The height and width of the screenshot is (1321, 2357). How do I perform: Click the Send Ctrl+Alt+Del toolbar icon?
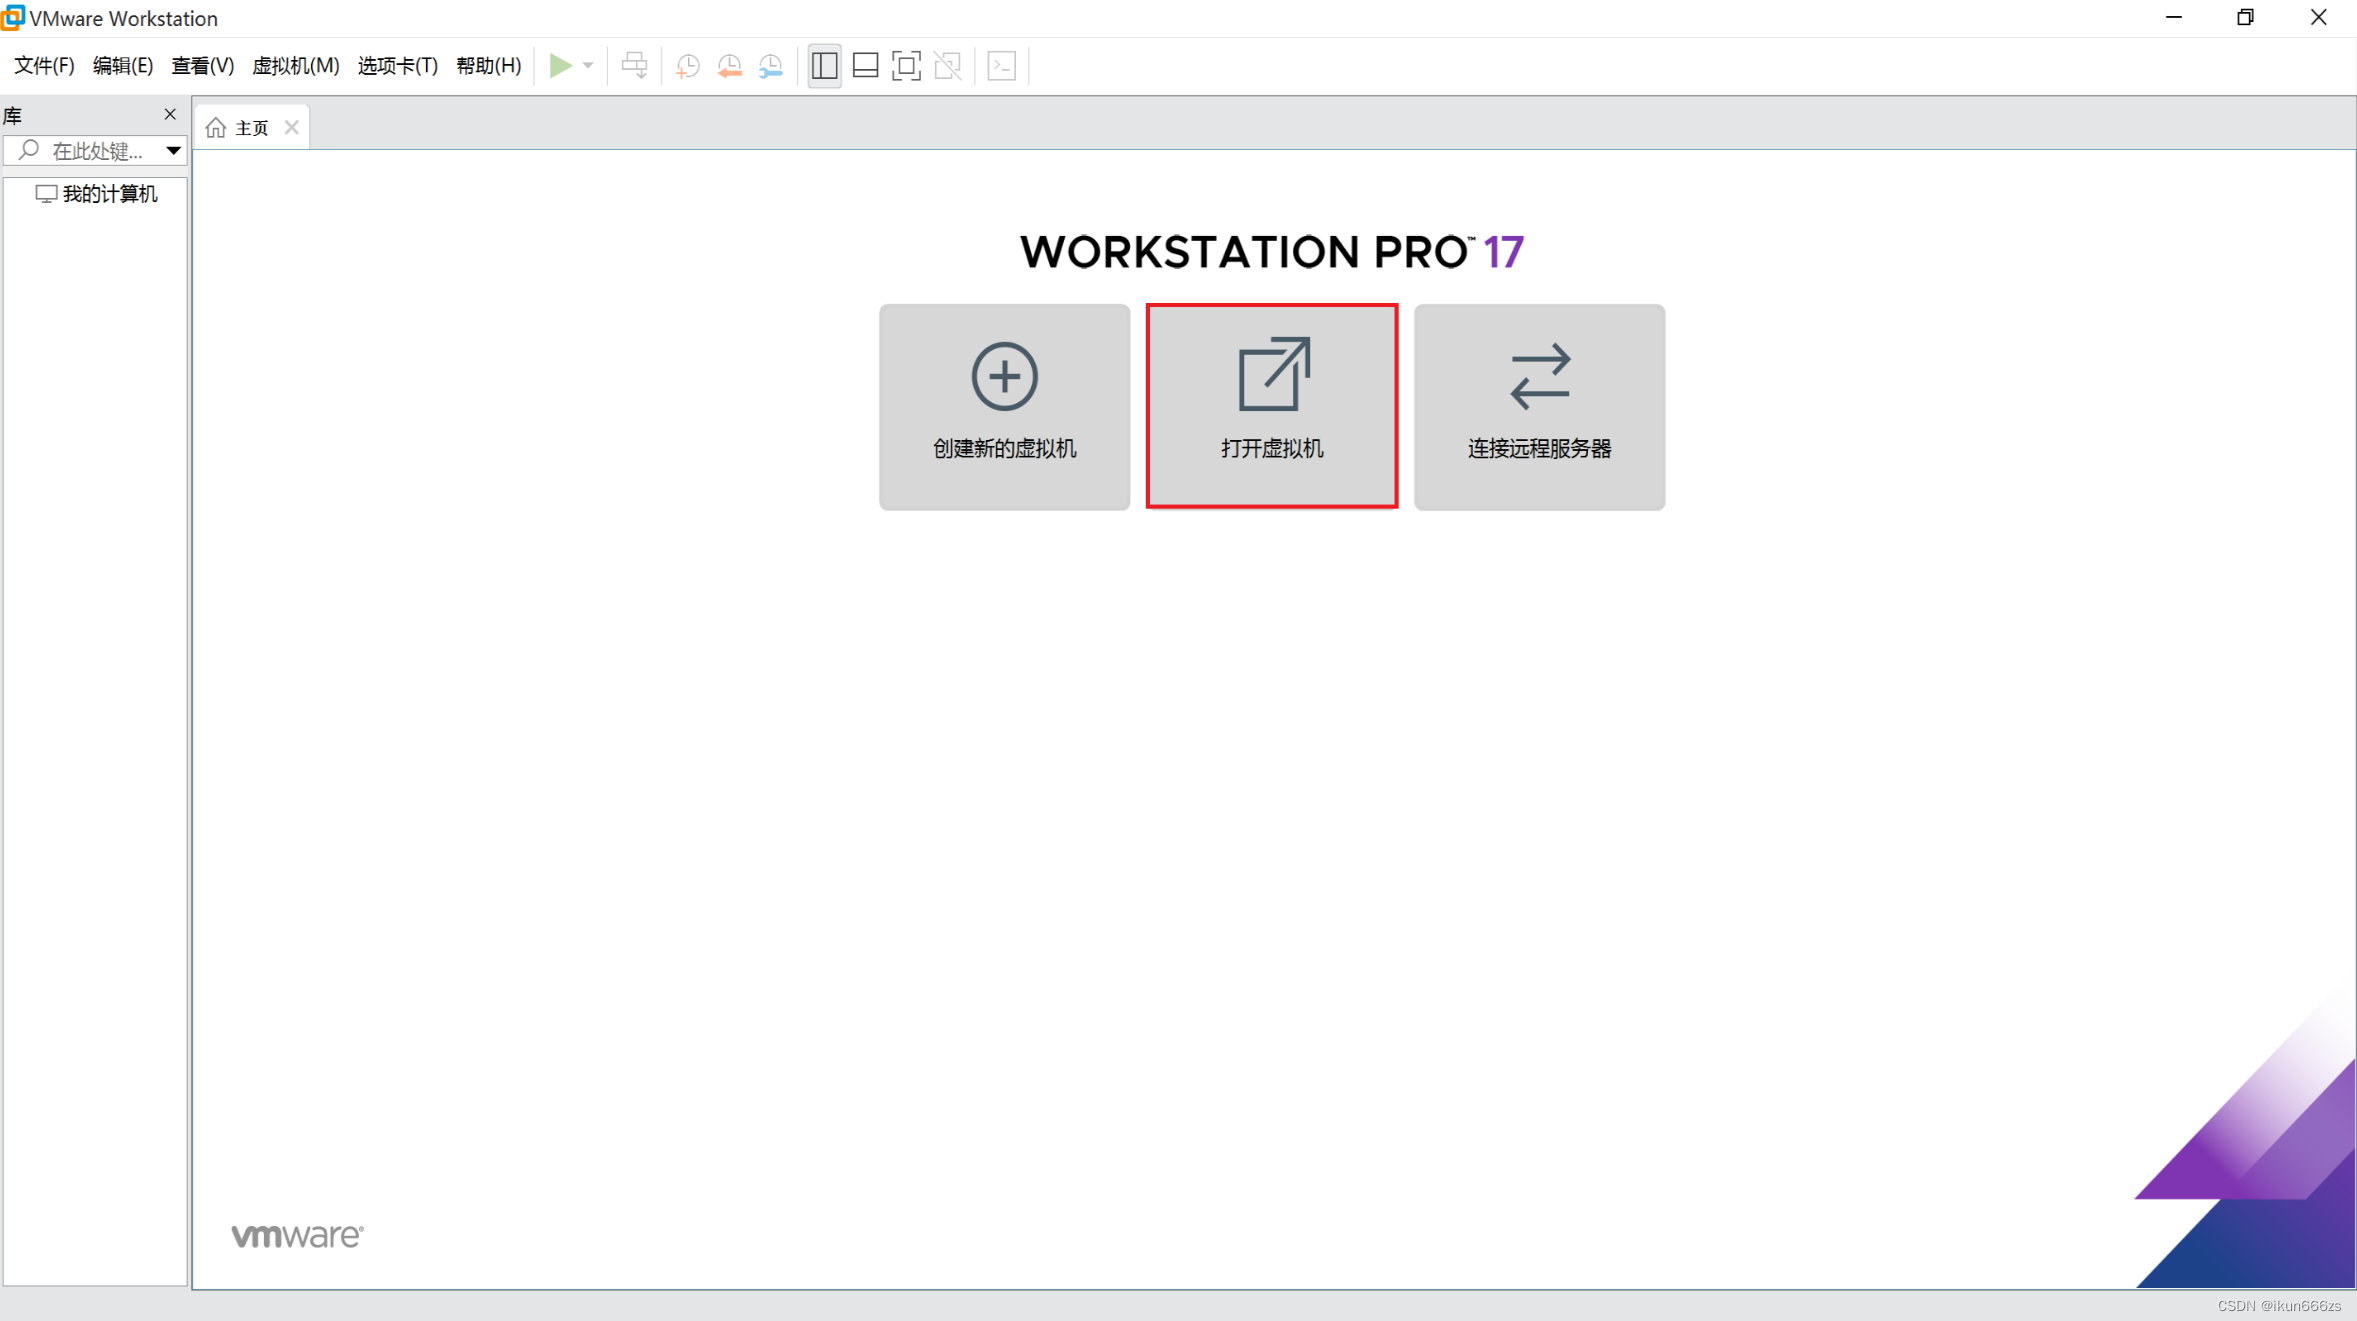[634, 66]
